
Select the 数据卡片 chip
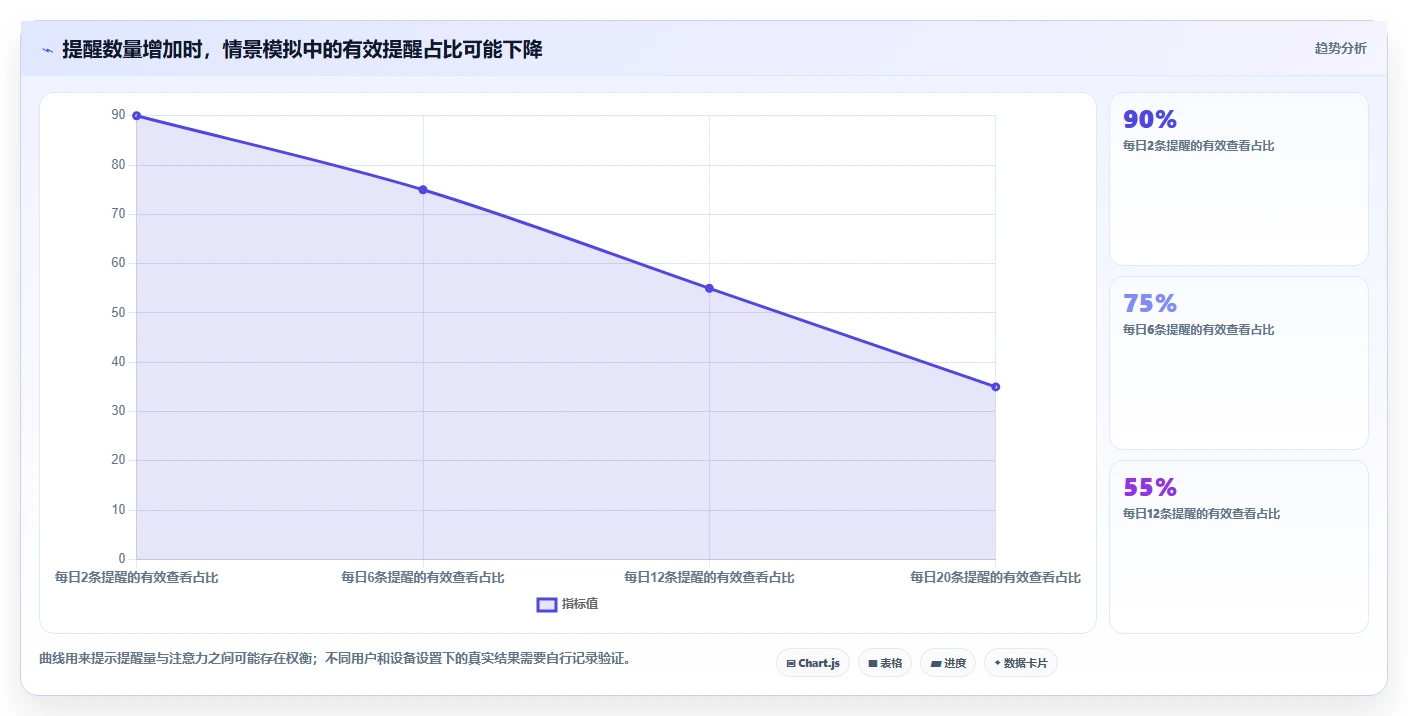[x=1021, y=663]
